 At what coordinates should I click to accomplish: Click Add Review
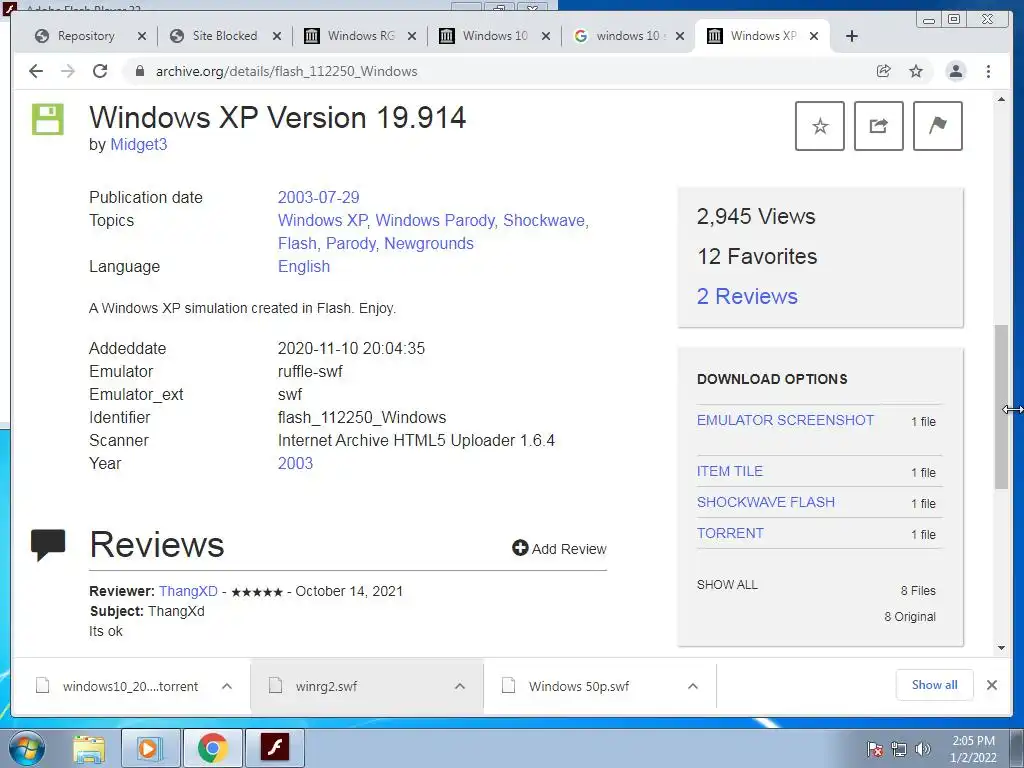coord(559,549)
